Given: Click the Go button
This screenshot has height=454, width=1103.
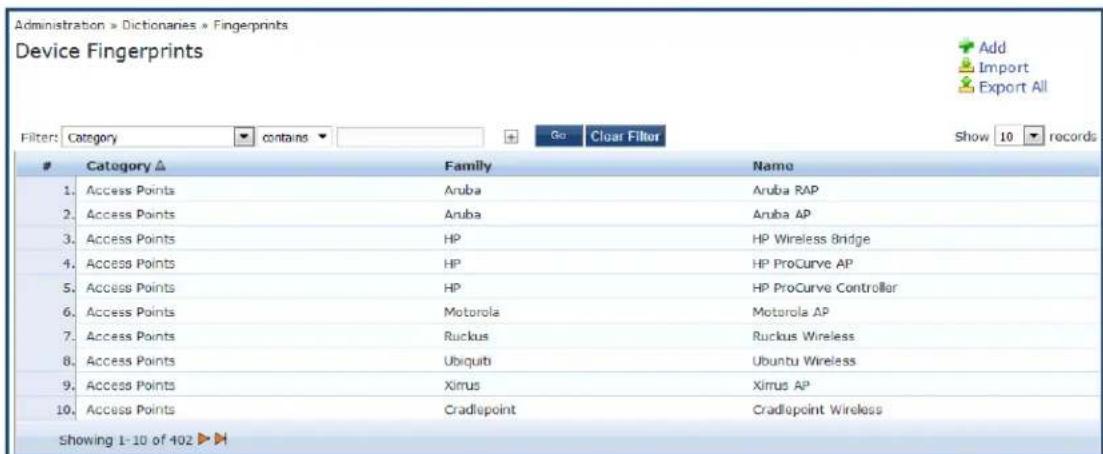Looking at the screenshot, I should pyautogui.click(x=559, y=137).
